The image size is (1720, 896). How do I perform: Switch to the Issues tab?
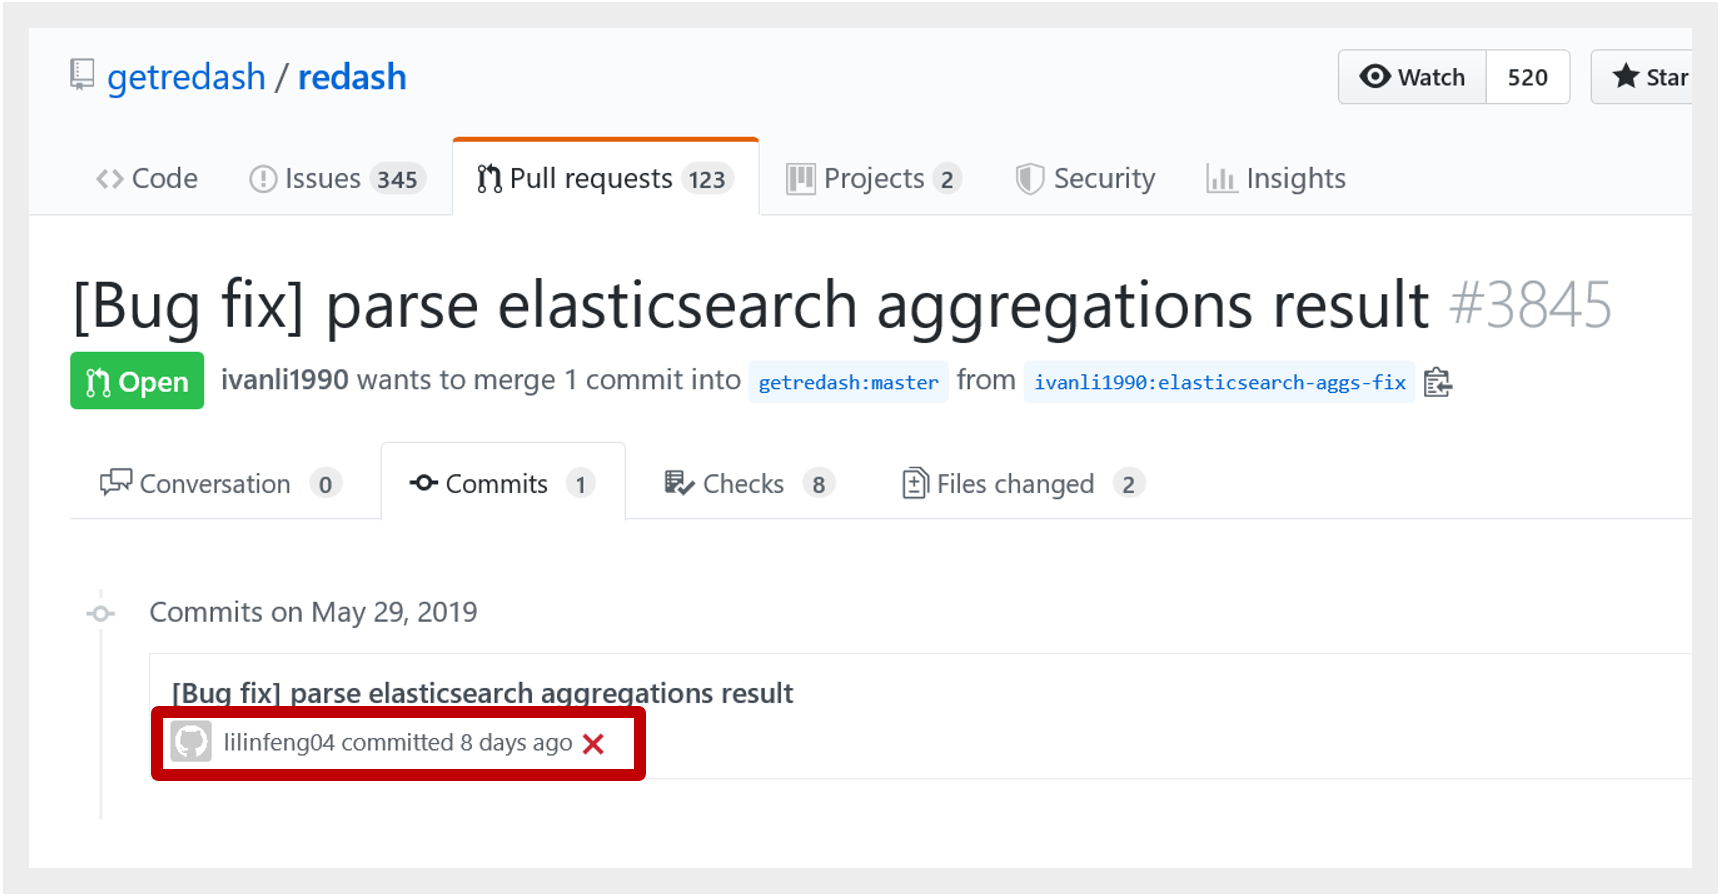click(x=337, y=178)
